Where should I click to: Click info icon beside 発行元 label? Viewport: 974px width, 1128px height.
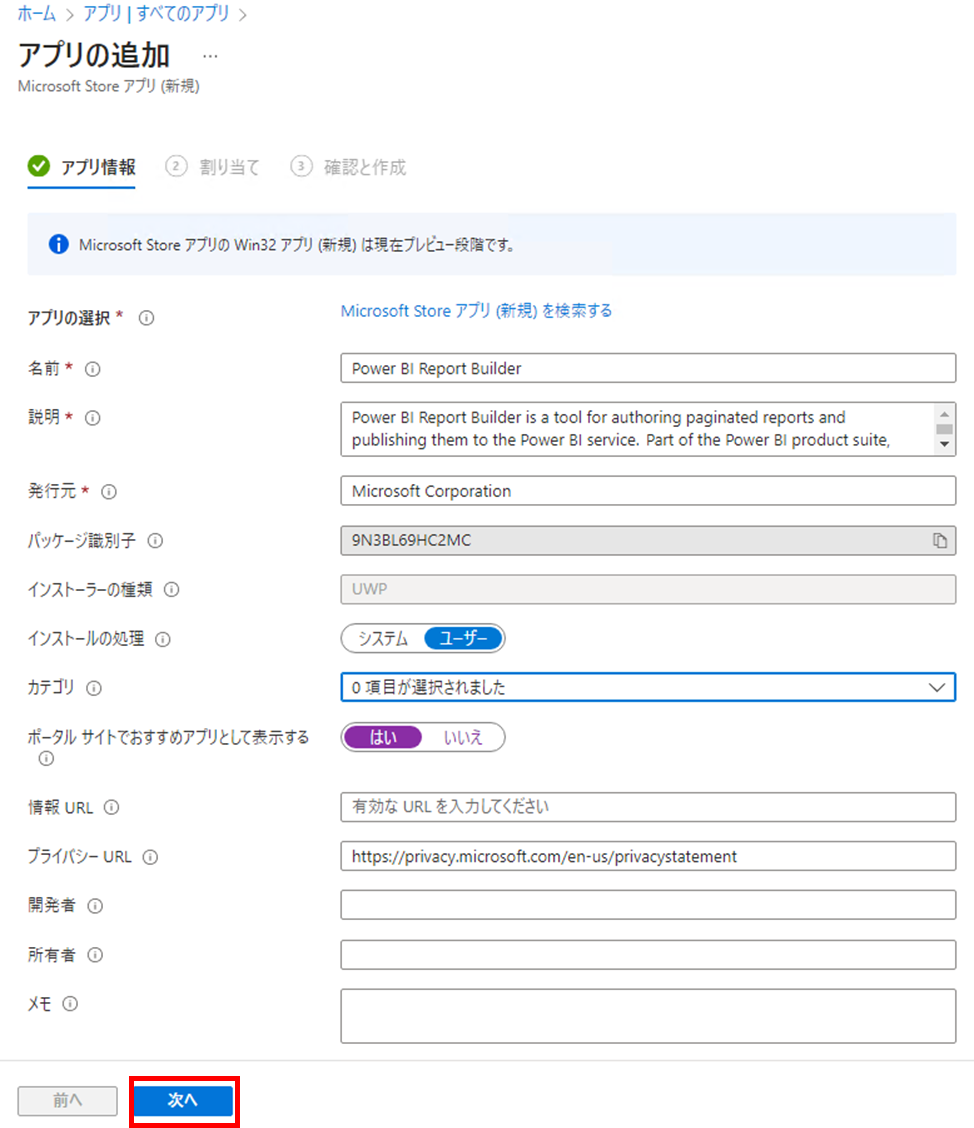coord(109,491)
